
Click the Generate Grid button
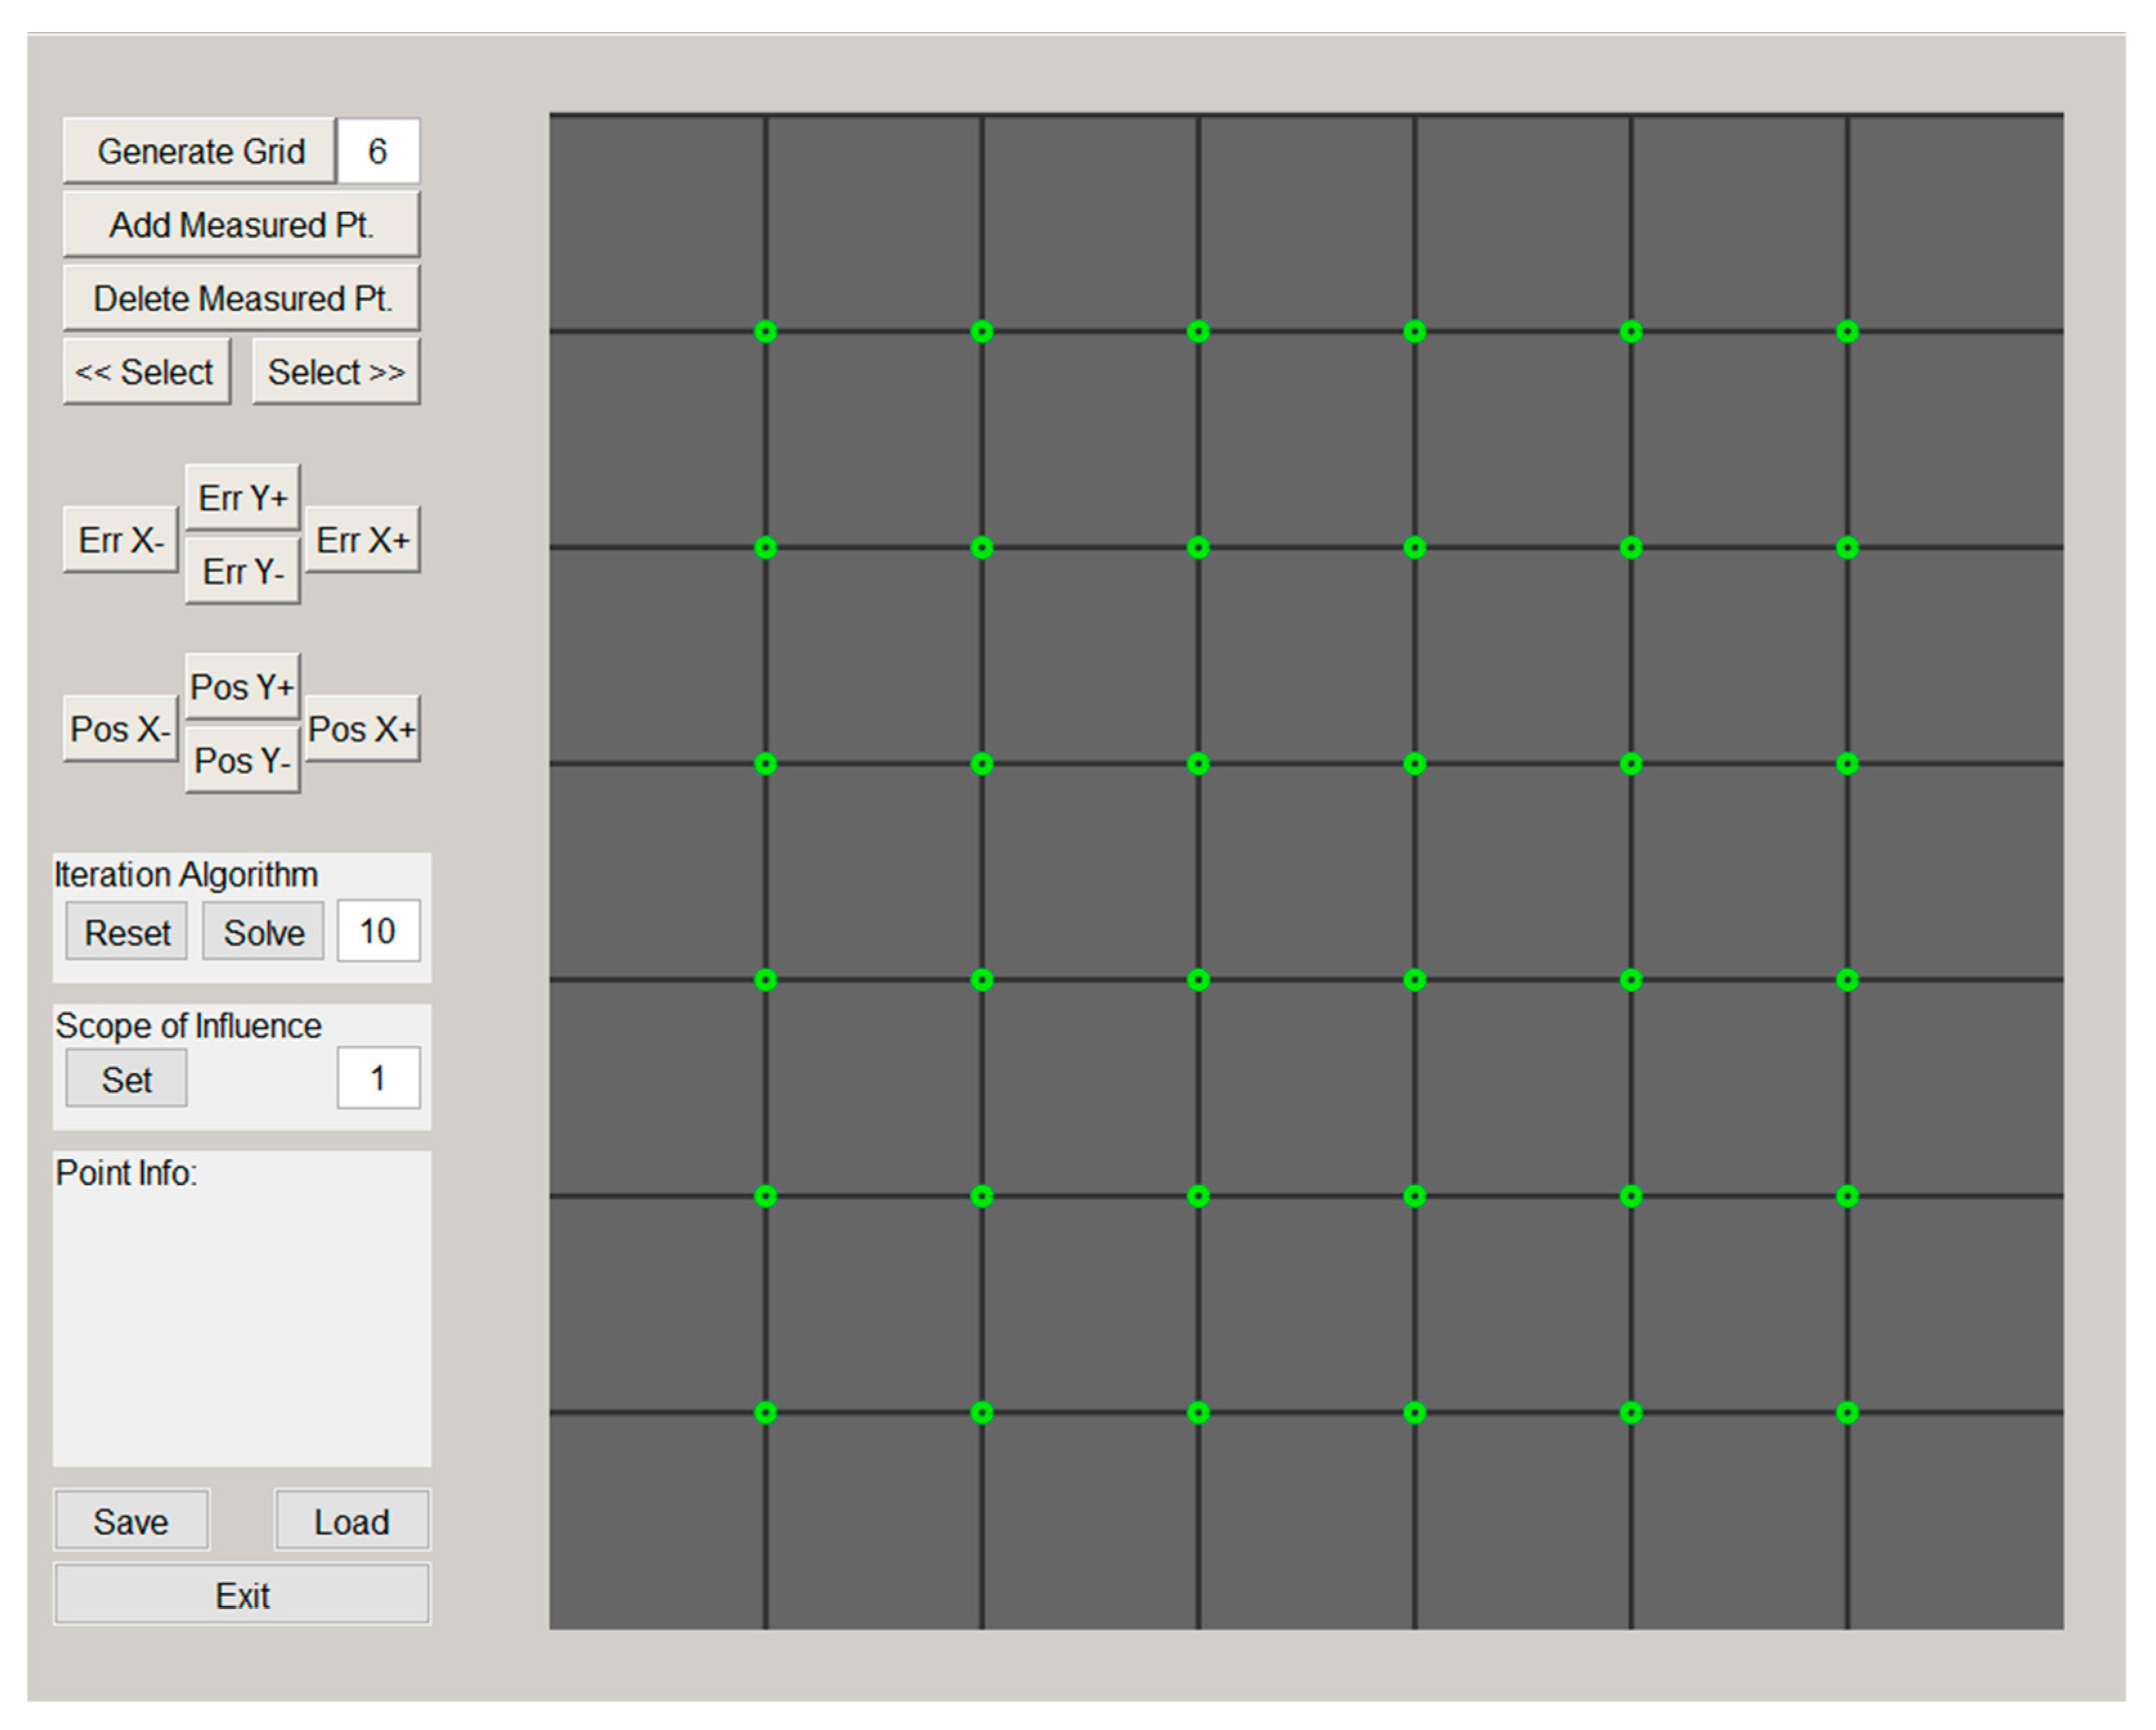click(x=199, y=151)
